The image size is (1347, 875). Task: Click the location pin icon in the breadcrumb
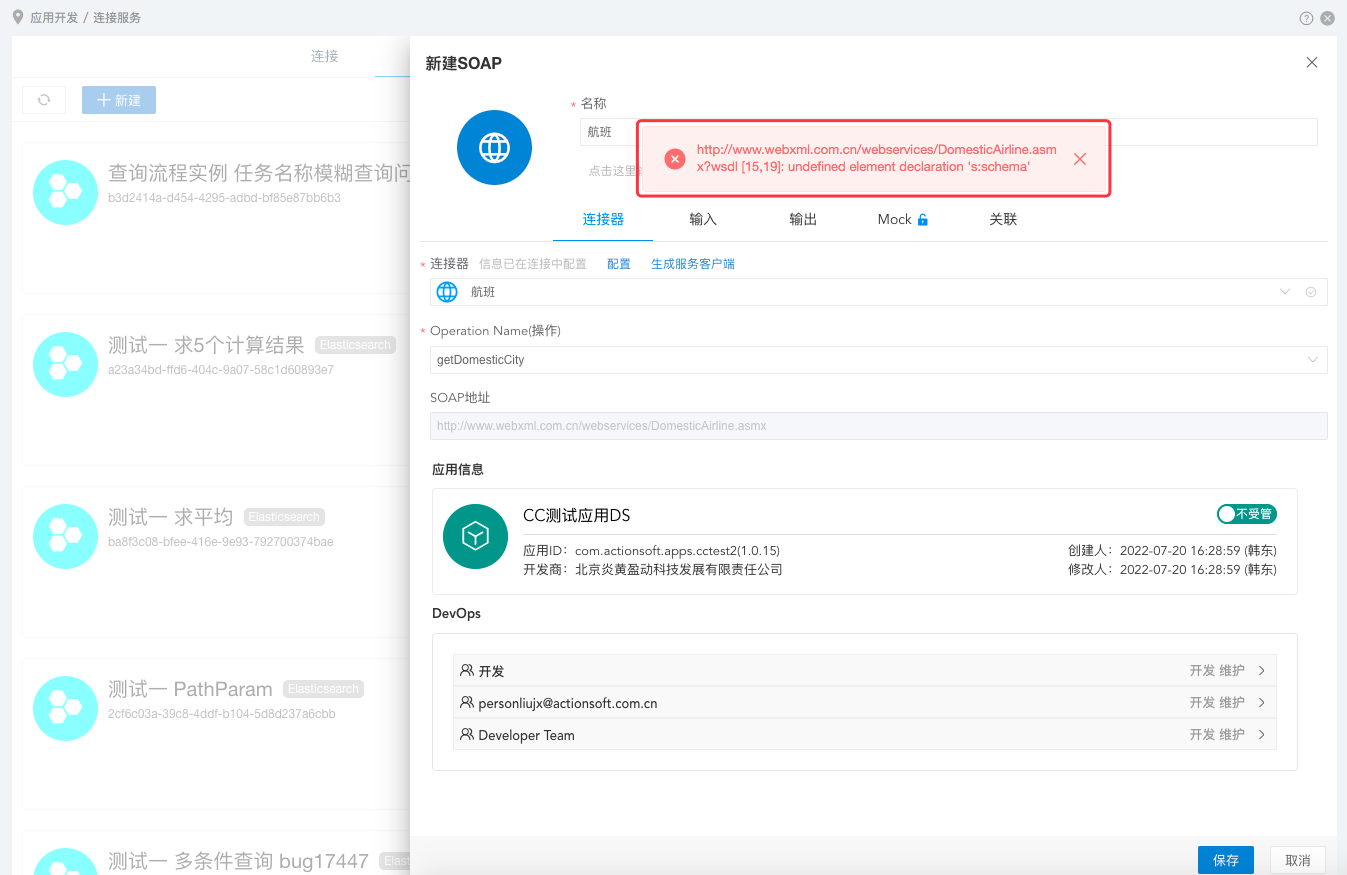coord(18,17)
